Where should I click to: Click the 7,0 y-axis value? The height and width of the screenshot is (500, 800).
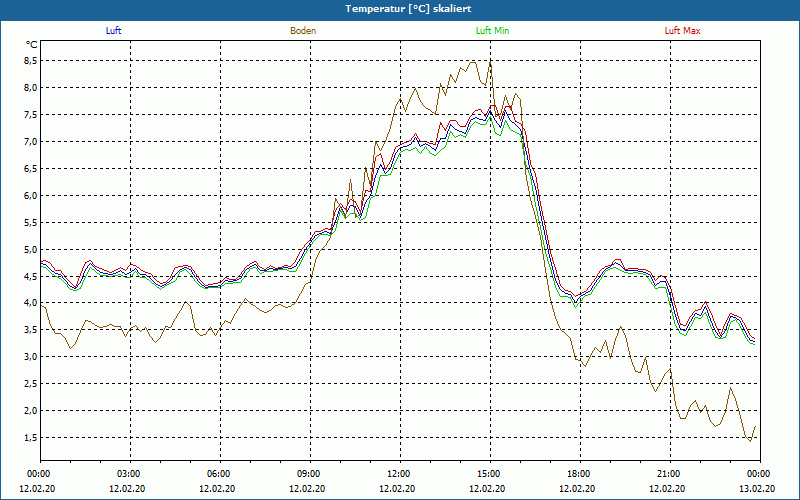pyautogui.click(x=31, y=142)
